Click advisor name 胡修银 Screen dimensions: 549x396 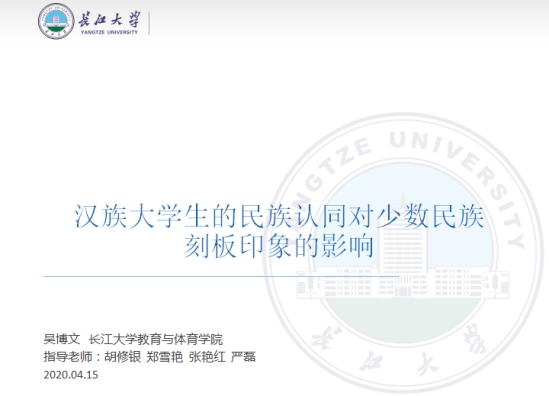tap(123, 357)
